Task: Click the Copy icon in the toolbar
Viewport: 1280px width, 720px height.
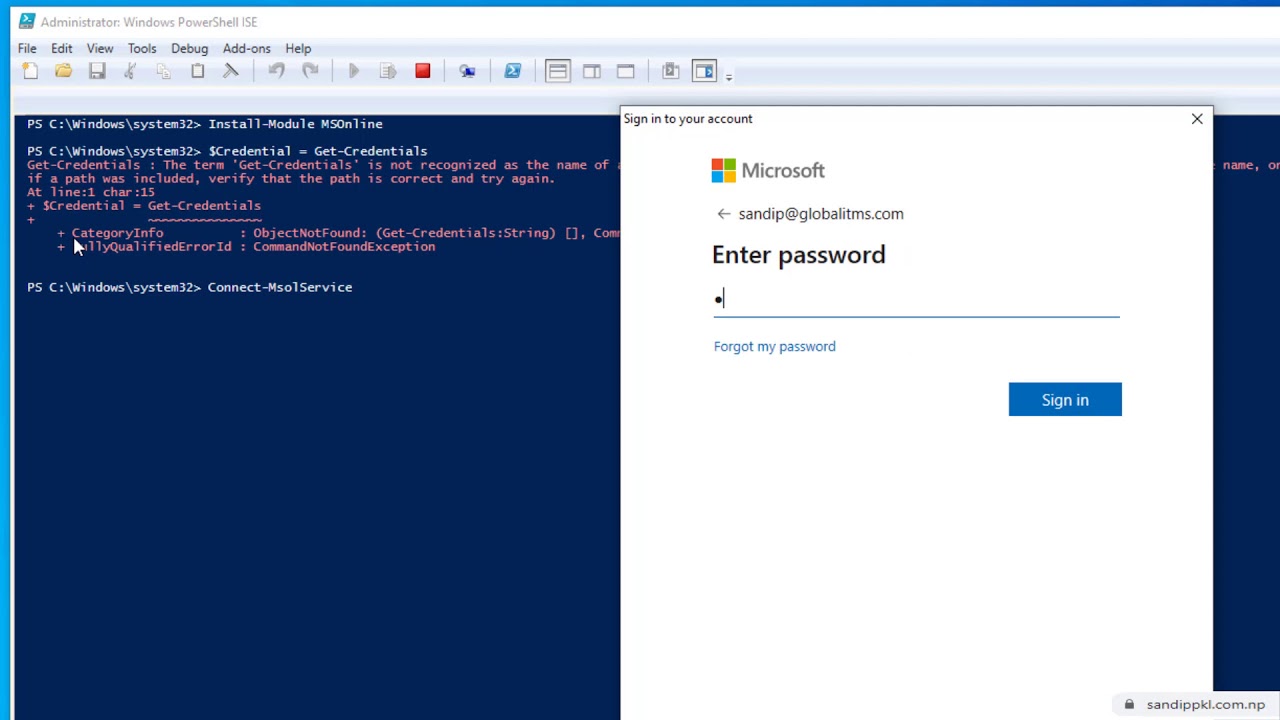Action: 163,71
